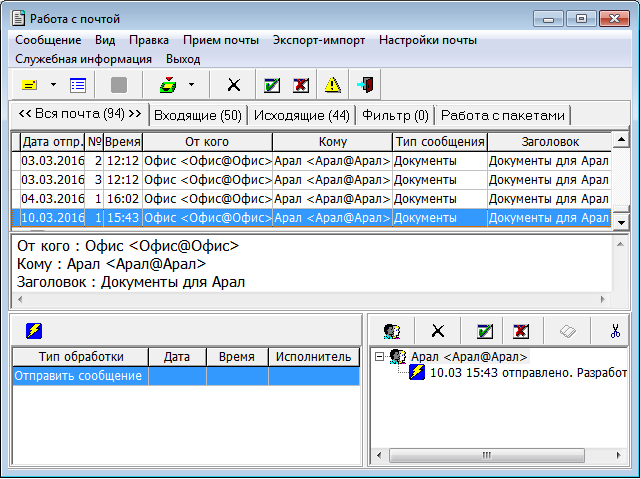This screenshot has height=479, width=640.
Task: Click message list vertical scrollbar down arrow
Action: (621, 220)
